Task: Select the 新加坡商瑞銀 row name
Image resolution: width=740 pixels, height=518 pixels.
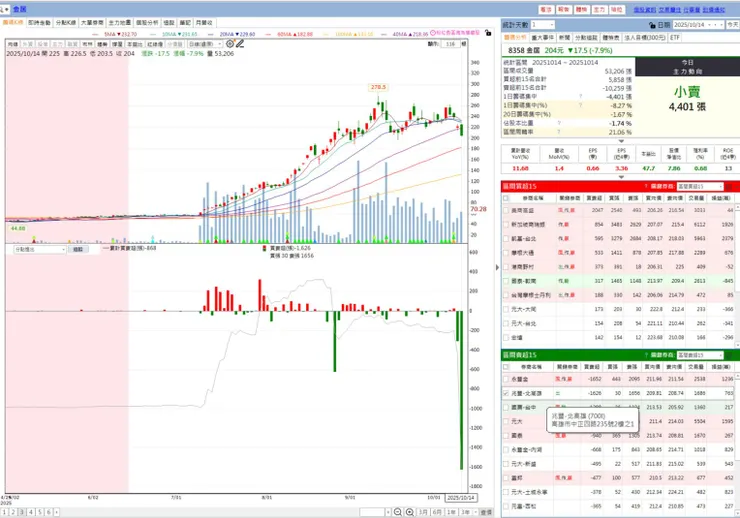Action: click(528, 225)
